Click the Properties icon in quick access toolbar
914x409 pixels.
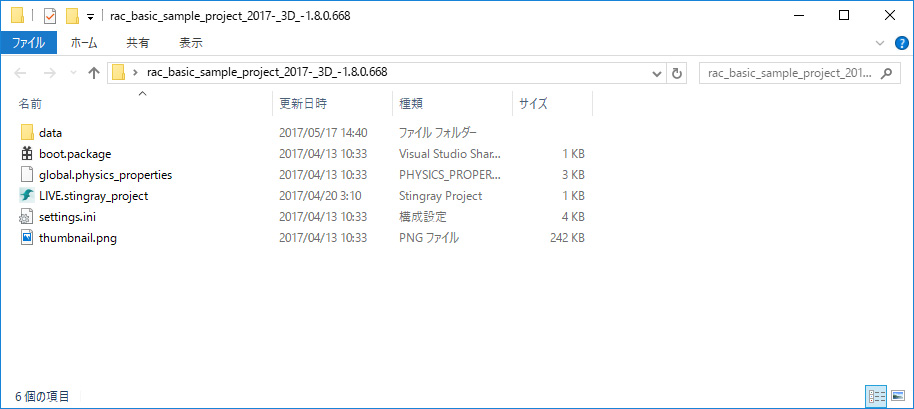pyautogui.click(x=50, y=16)
